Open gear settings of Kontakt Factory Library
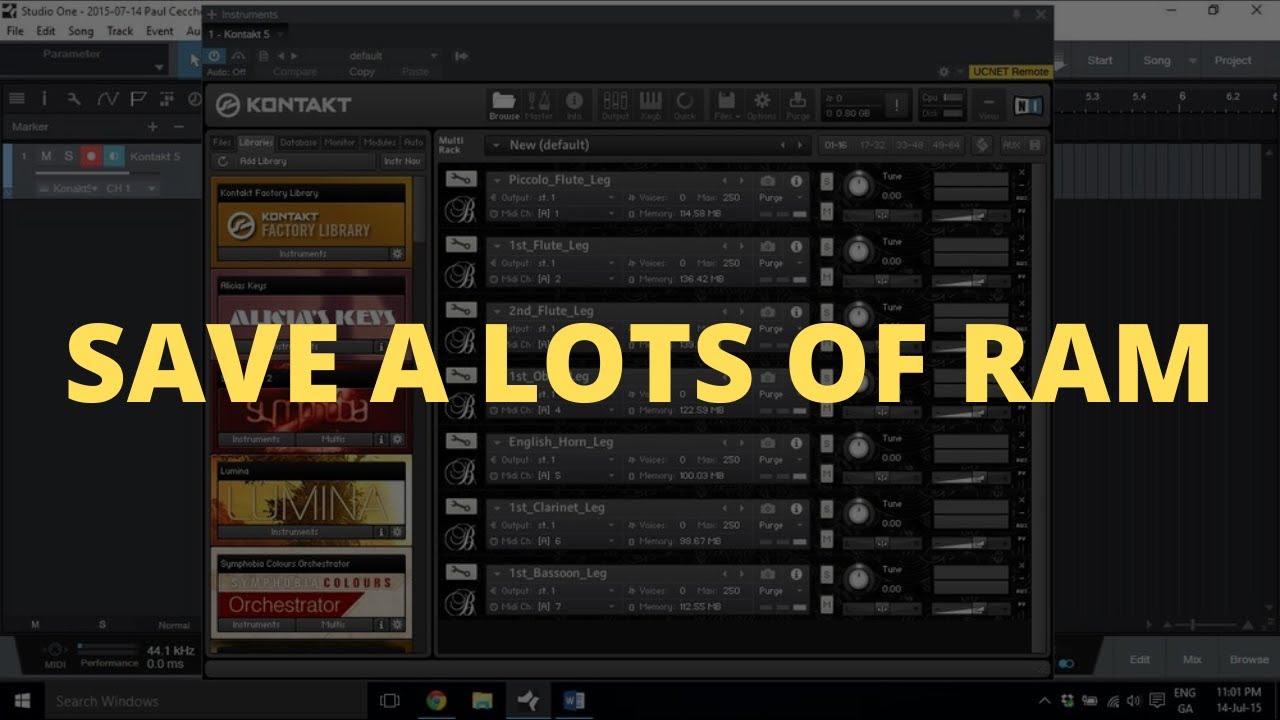The width and height of the screenshot is (1280, 720). (x=397, y=254)
